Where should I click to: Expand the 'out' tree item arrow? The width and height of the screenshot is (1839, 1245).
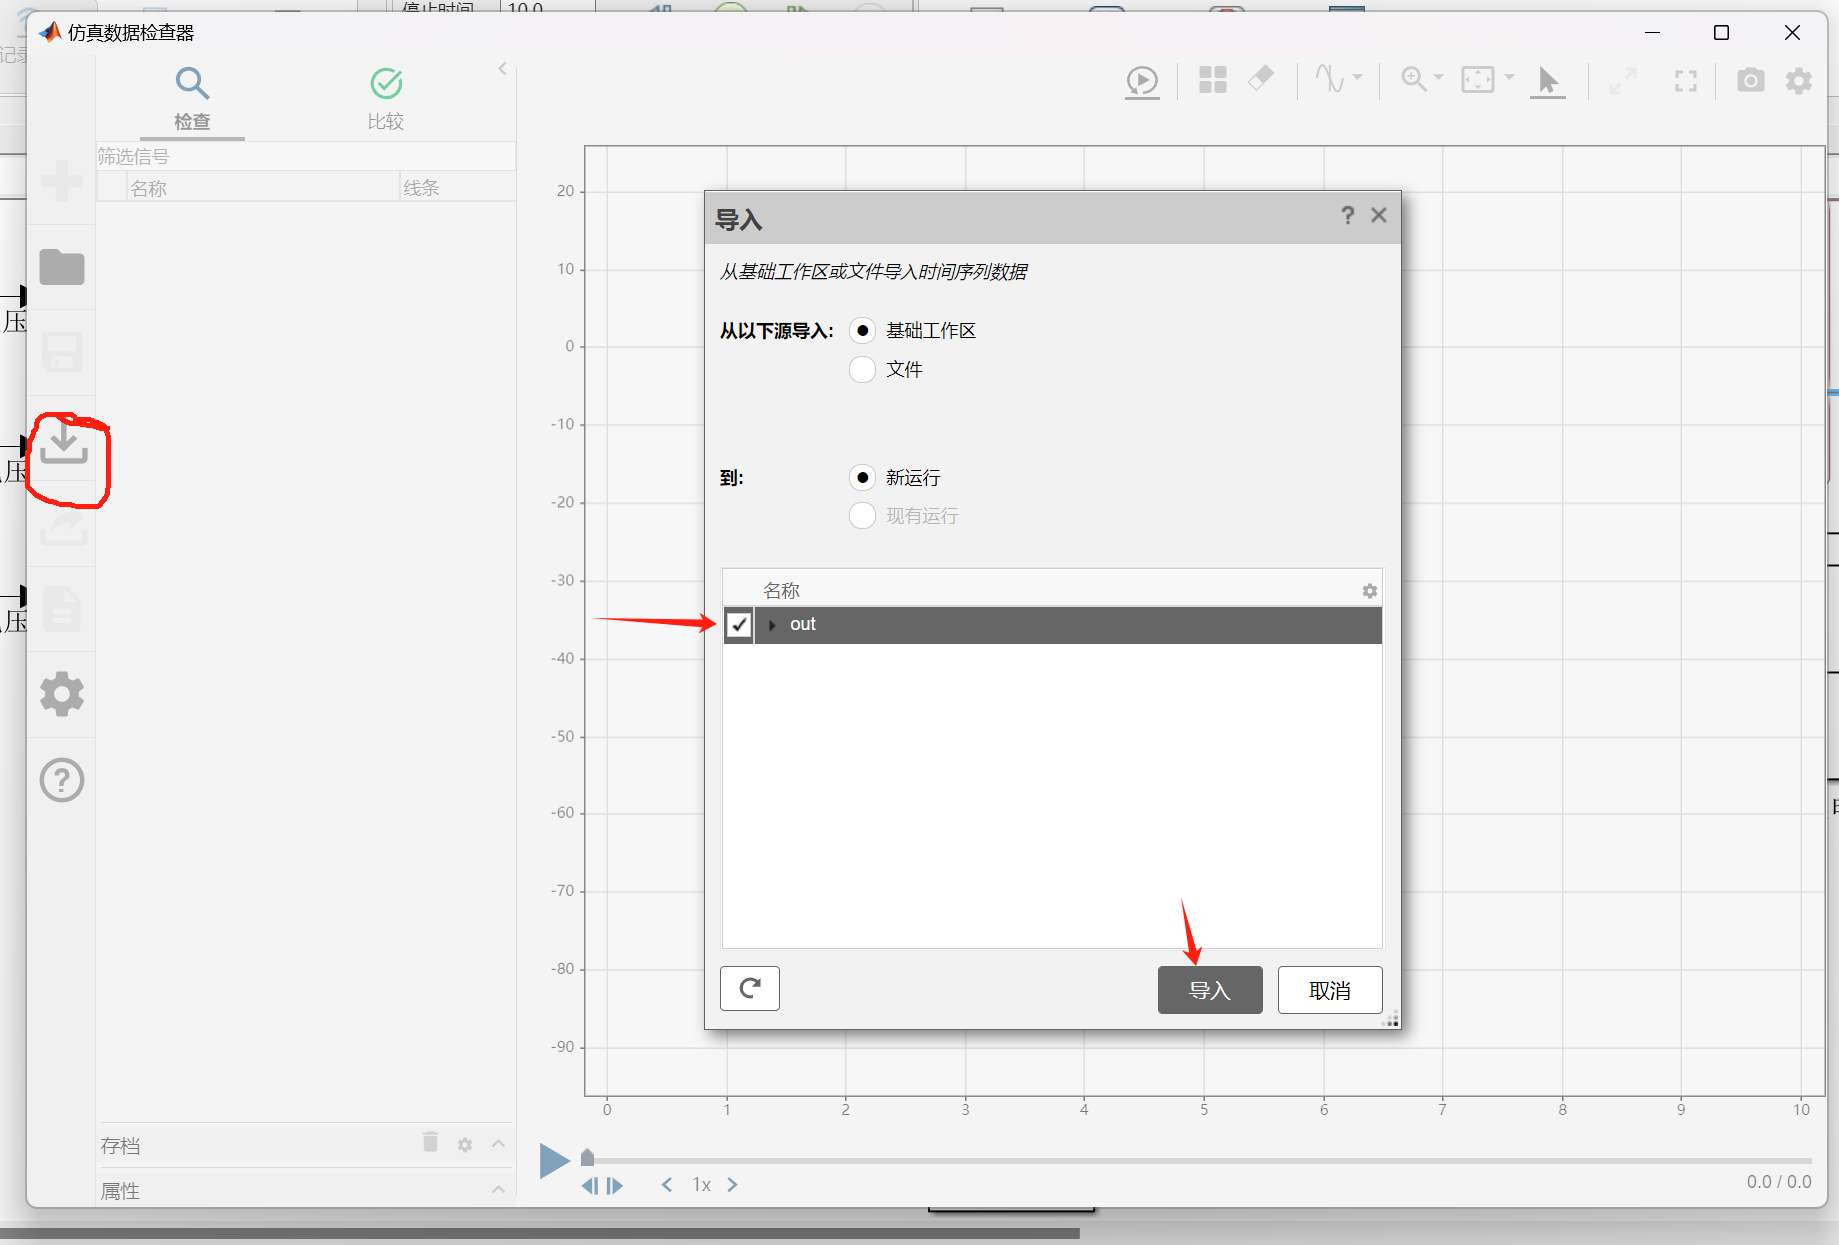coord(772,625)
